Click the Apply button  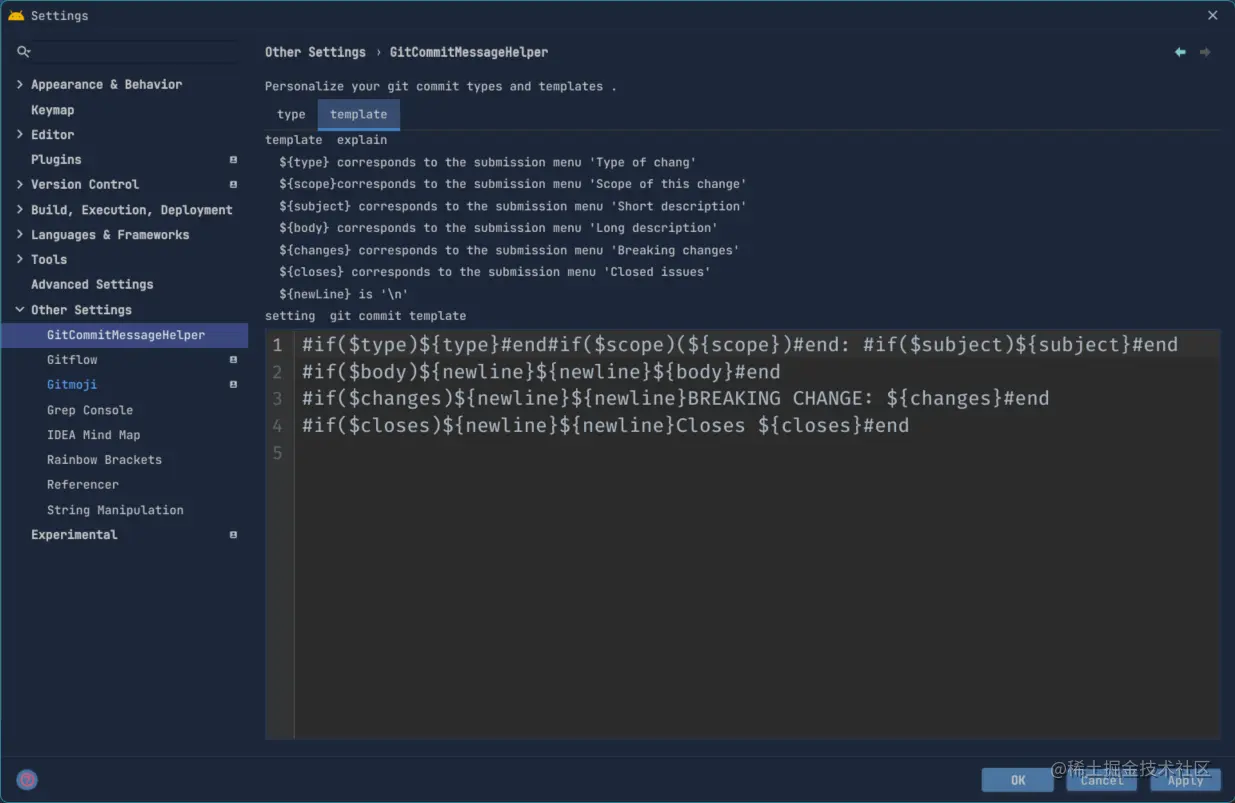tap(1186, 780)
